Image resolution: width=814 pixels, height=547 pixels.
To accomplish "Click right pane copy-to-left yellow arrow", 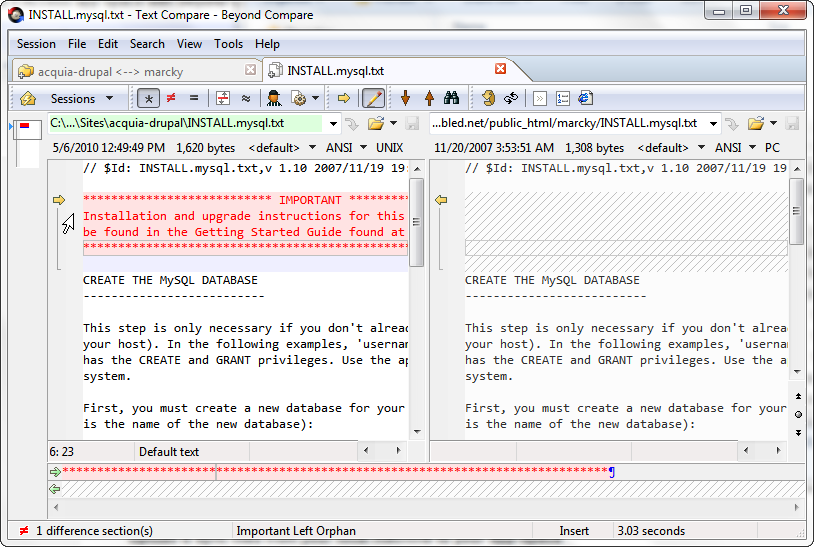I will coord(441,200).
